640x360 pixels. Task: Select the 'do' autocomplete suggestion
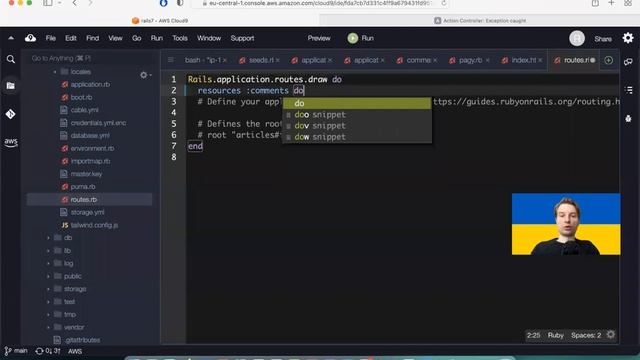357,103
